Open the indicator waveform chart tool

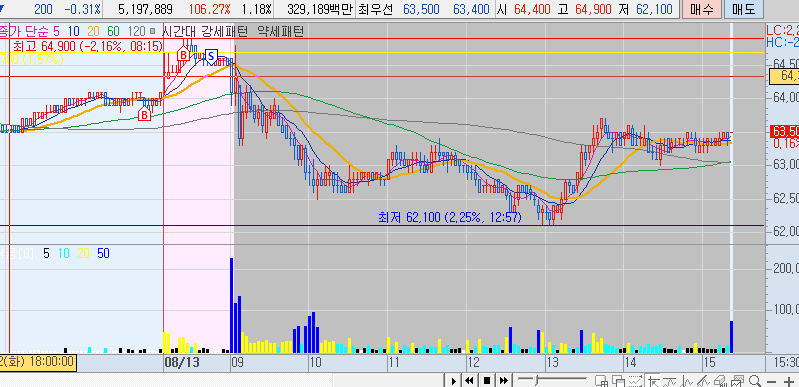pyautogui.click(x=687, y=381)
